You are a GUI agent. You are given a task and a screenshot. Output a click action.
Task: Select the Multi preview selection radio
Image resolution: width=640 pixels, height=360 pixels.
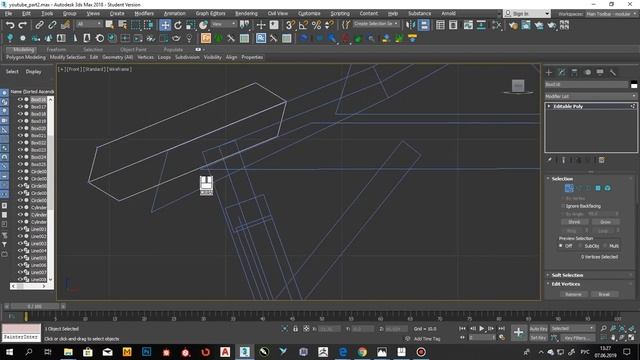click(606, 246)
